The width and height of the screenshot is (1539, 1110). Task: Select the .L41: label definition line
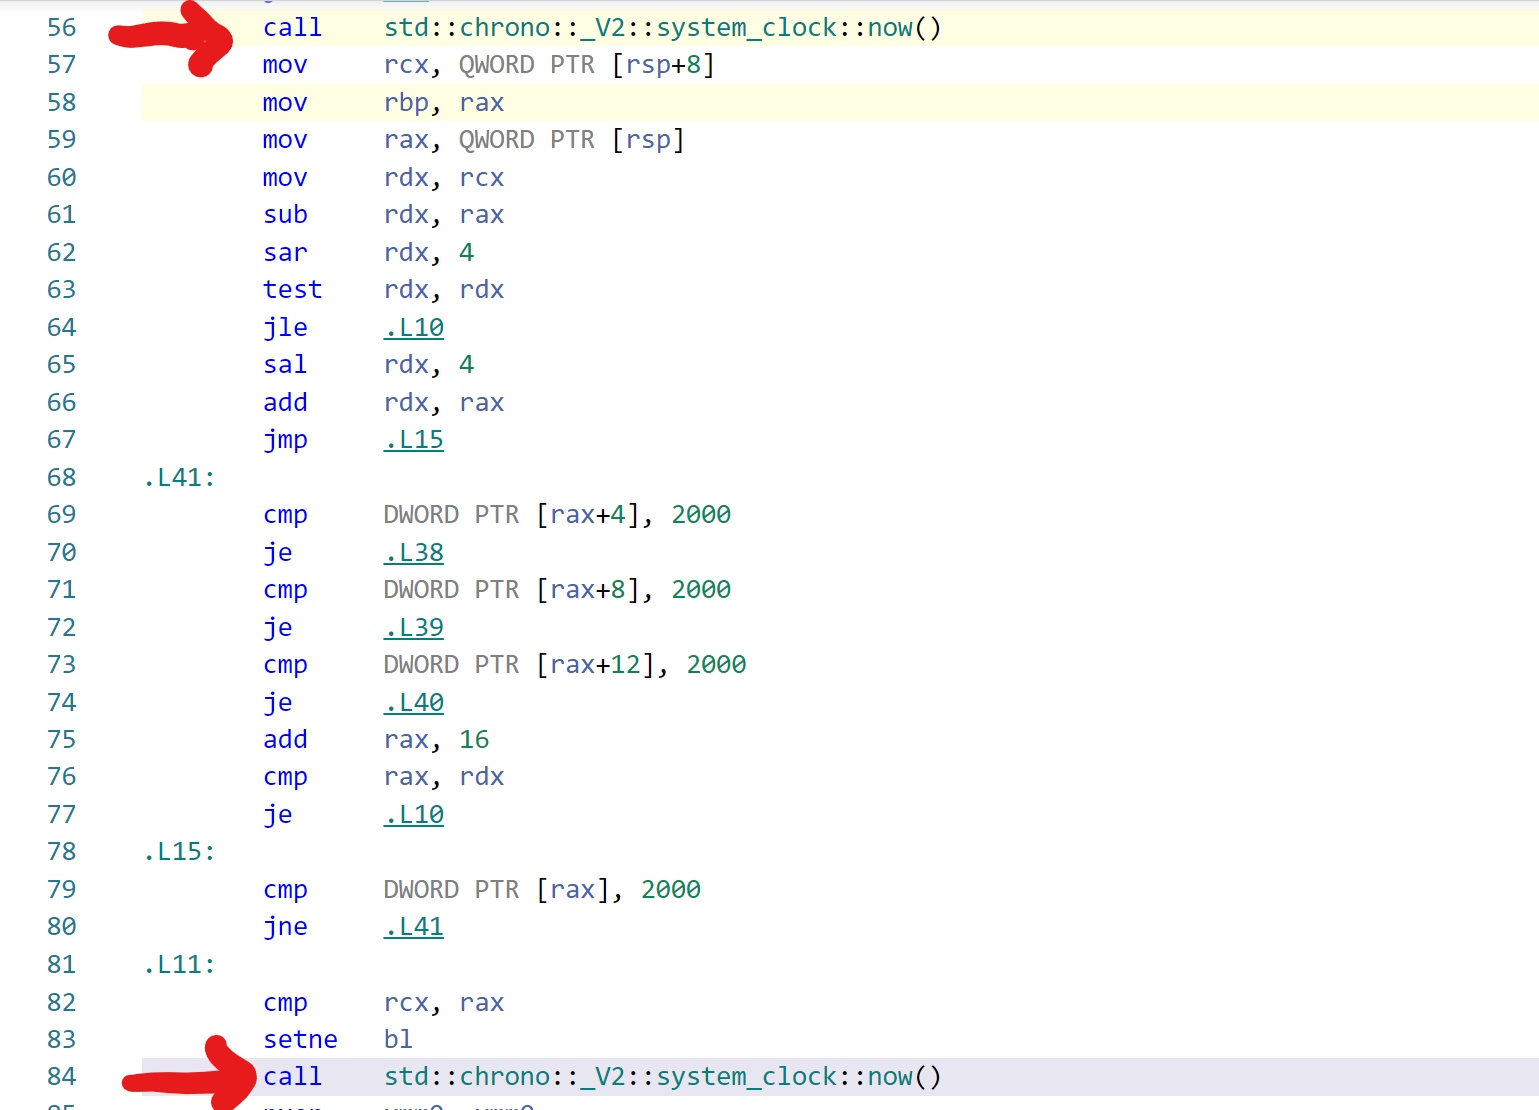click(x=180, y=477)
